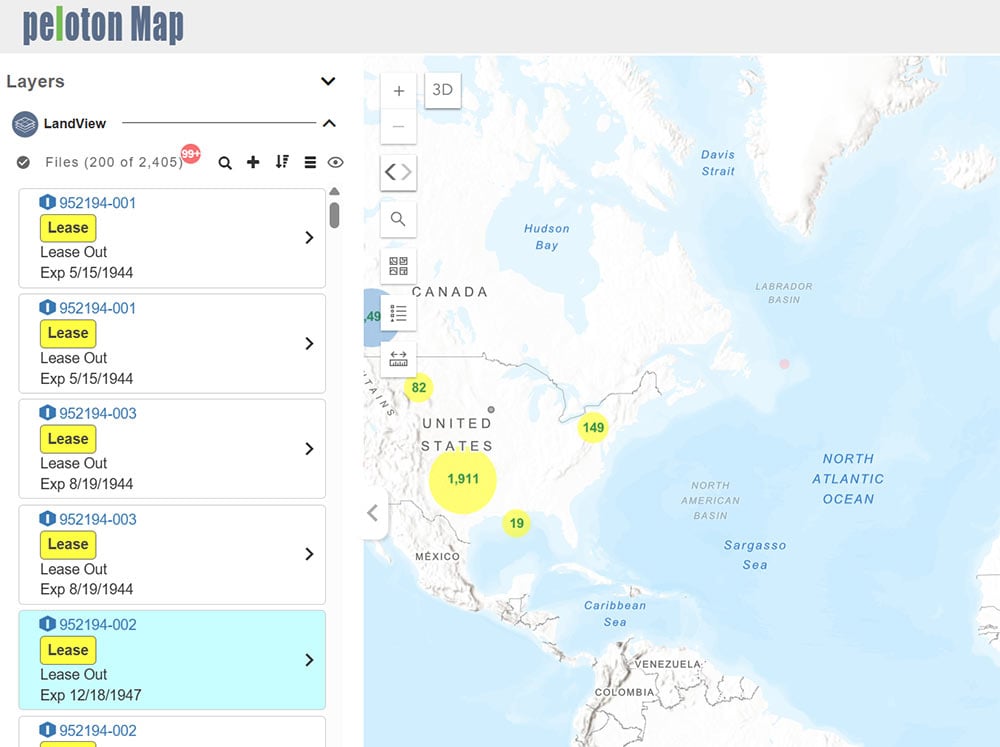Toggle the Files select-all checkmark
This screenshot has width=1000, height=747.
pos(23,162)
